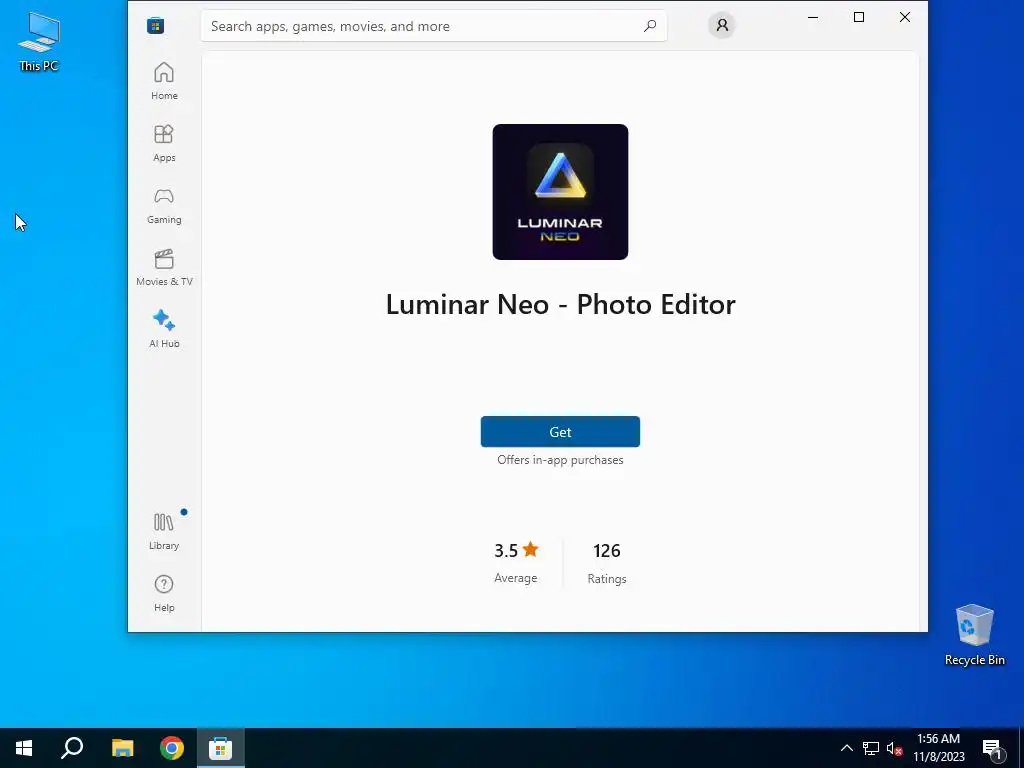This screenshot has width=1024, height=768.
Task: Open the Home section in Store sidebar
Action: click(164, 81)
